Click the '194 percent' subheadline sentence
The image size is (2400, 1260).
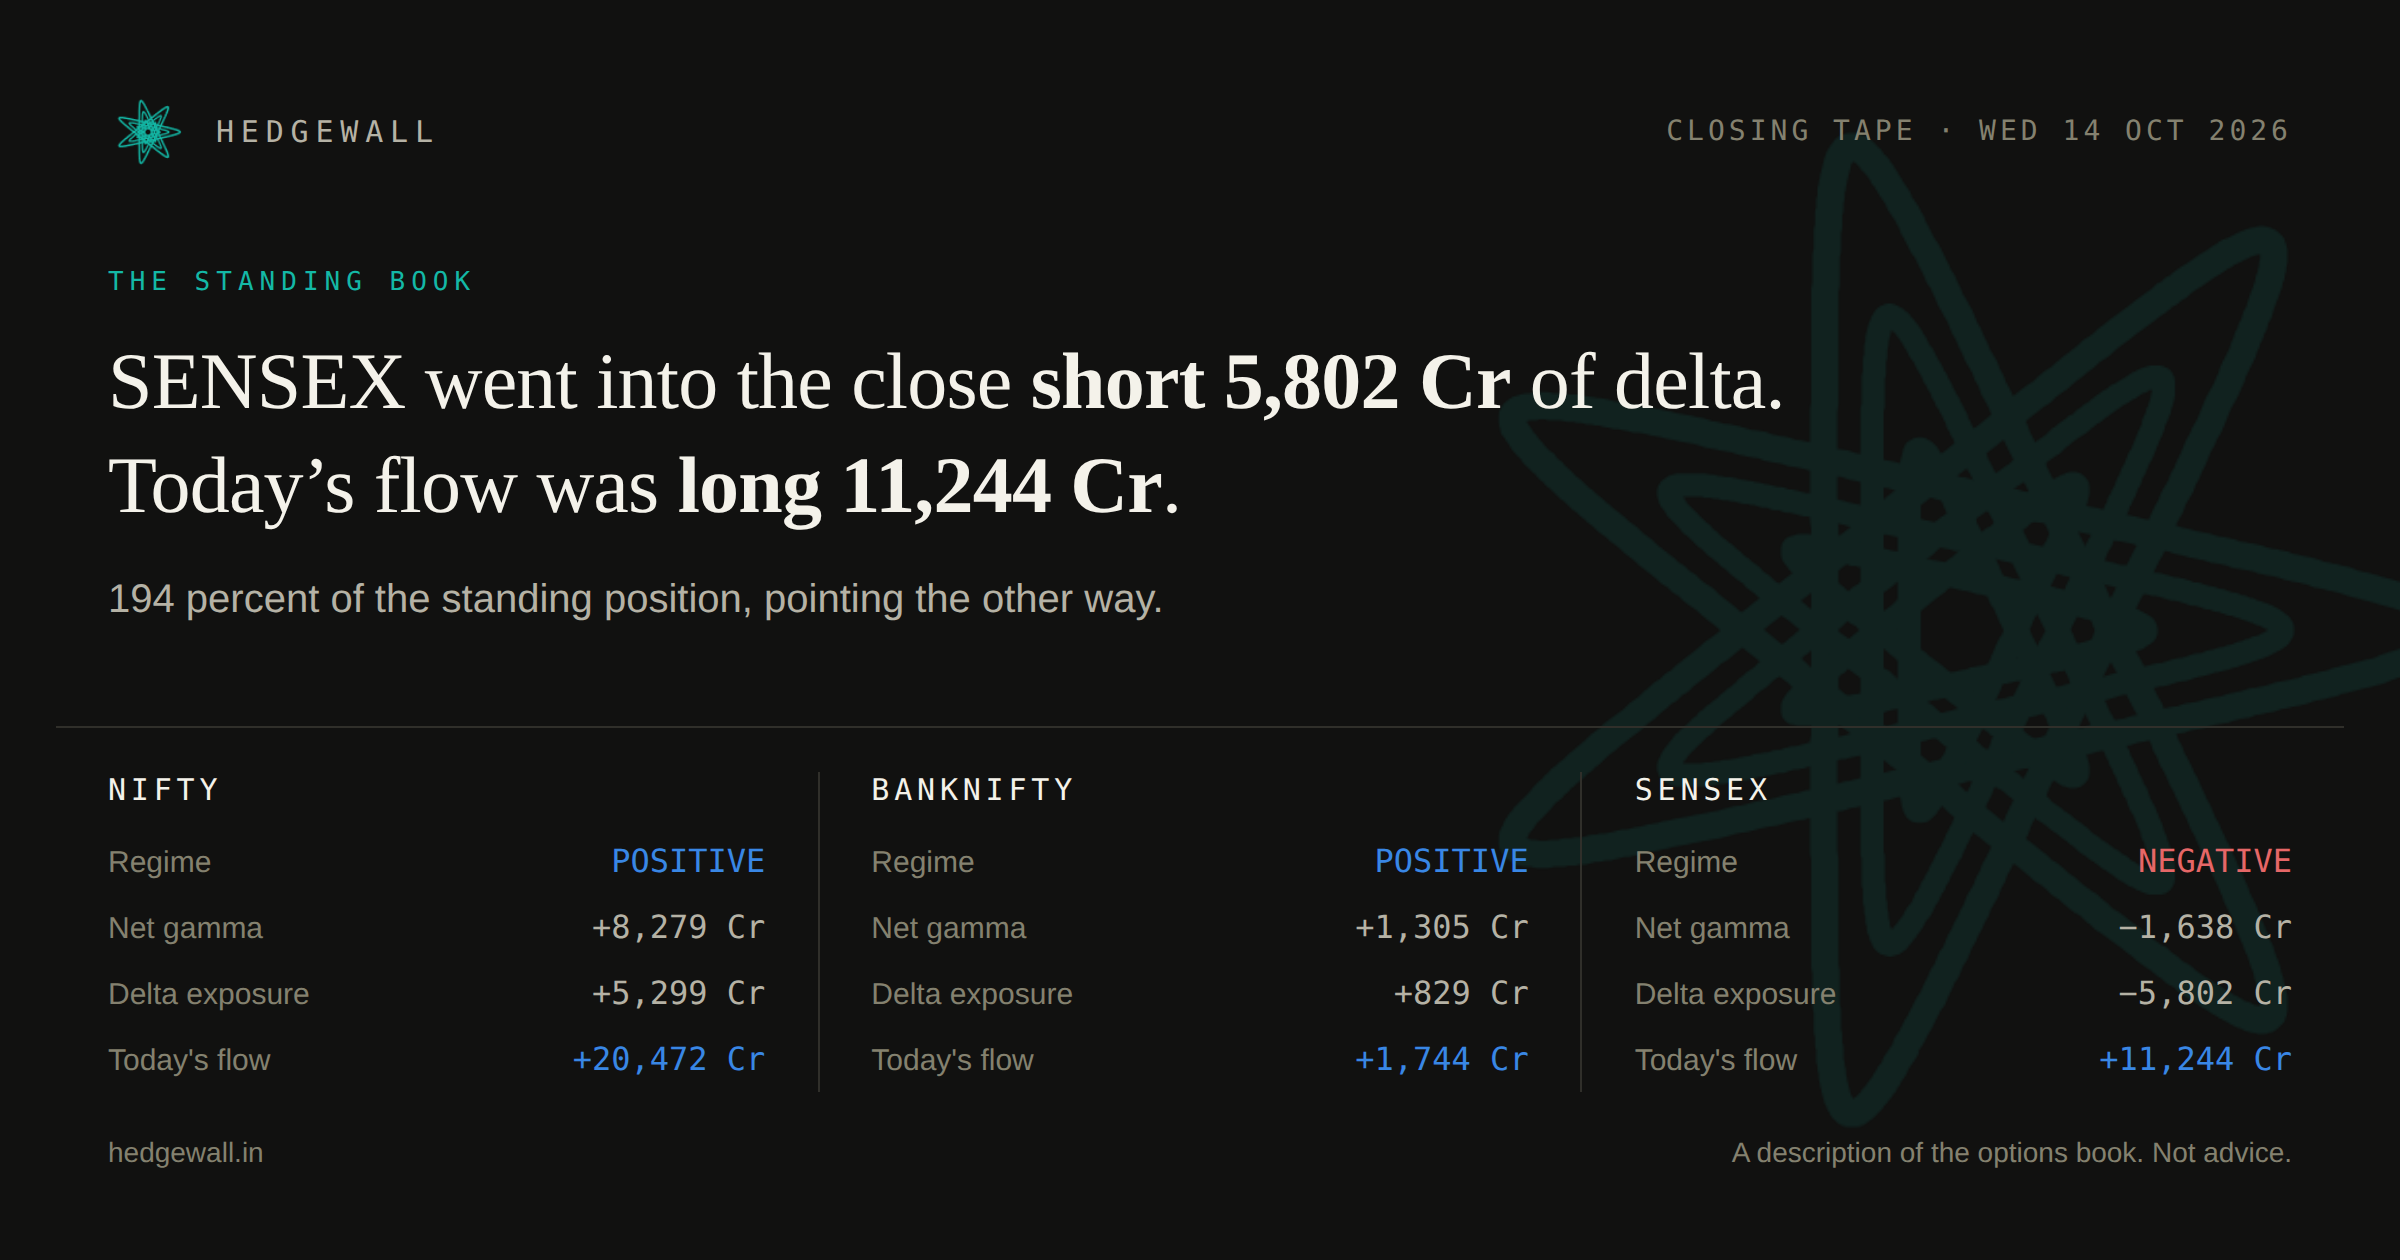(635, 599)
